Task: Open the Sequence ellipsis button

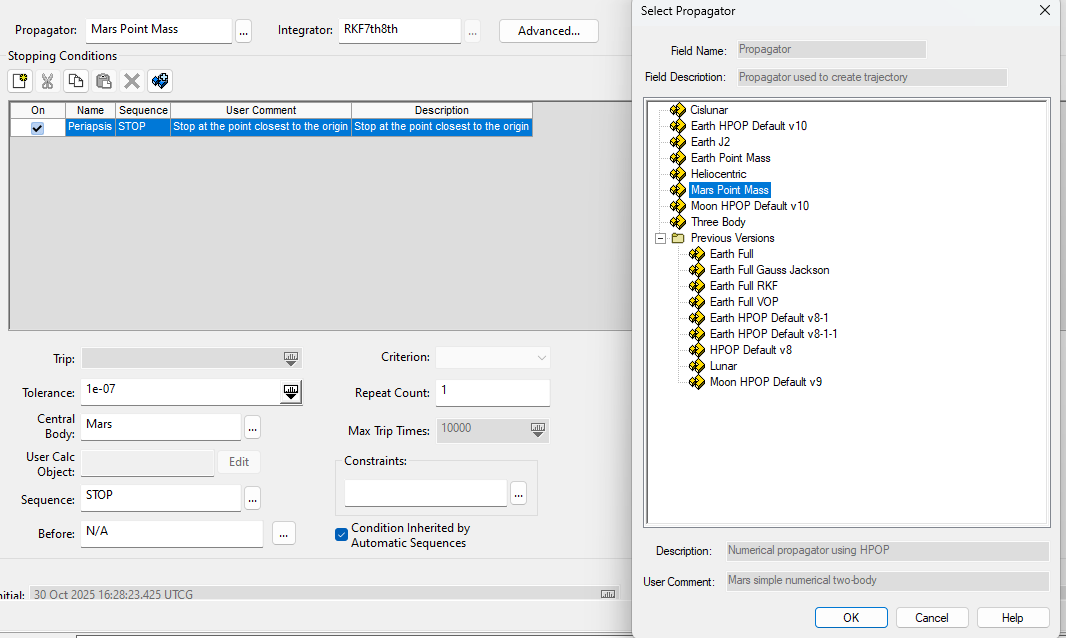Action: point(252,499)
